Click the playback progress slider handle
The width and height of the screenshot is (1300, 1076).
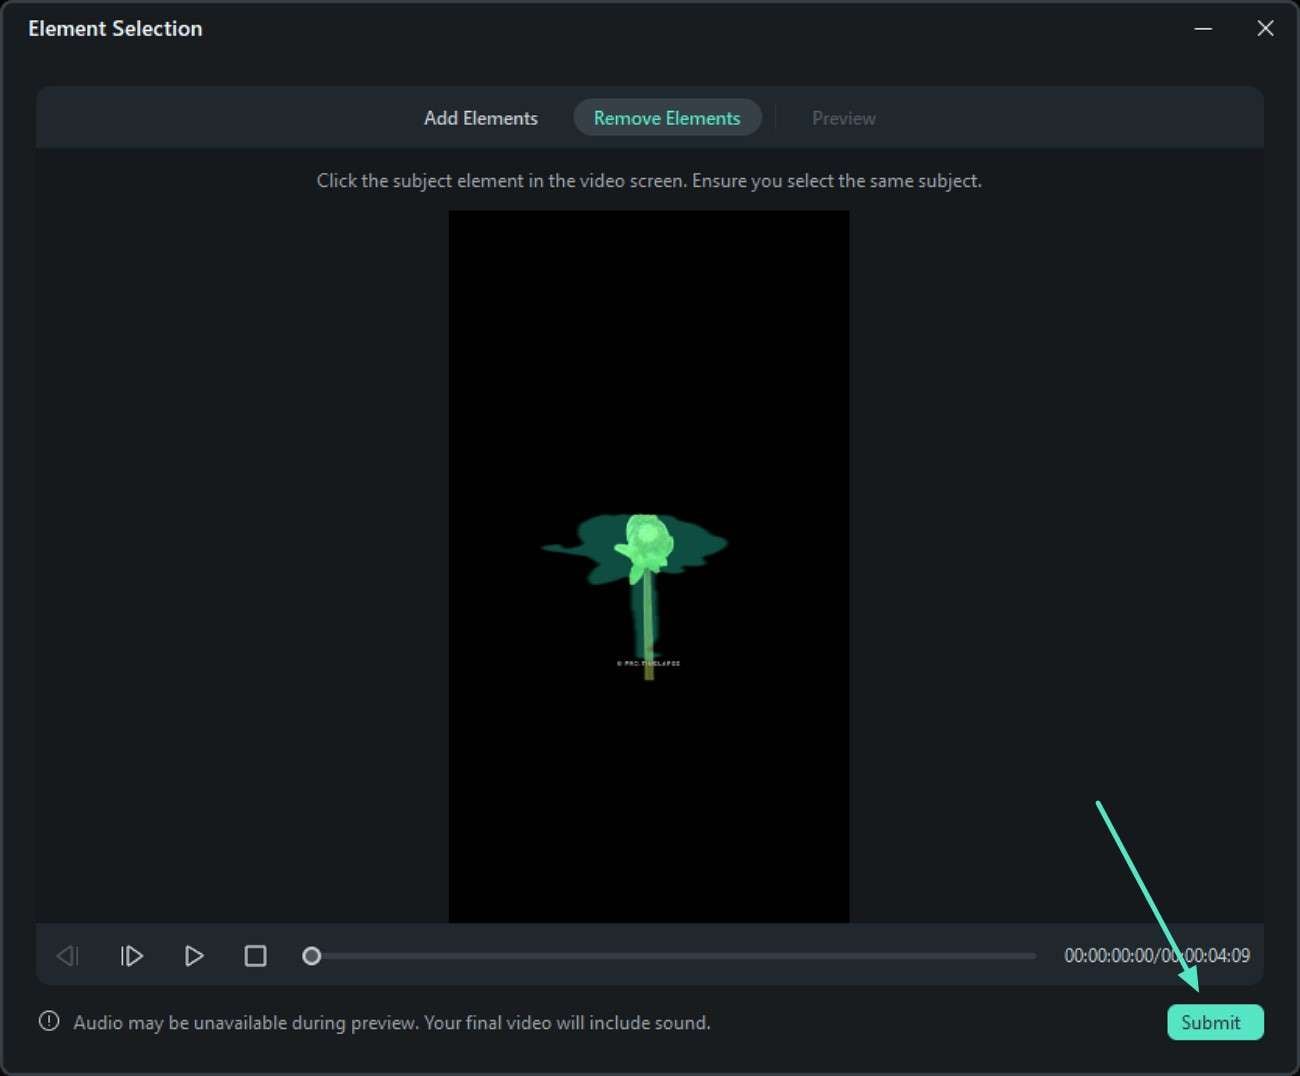312,956
